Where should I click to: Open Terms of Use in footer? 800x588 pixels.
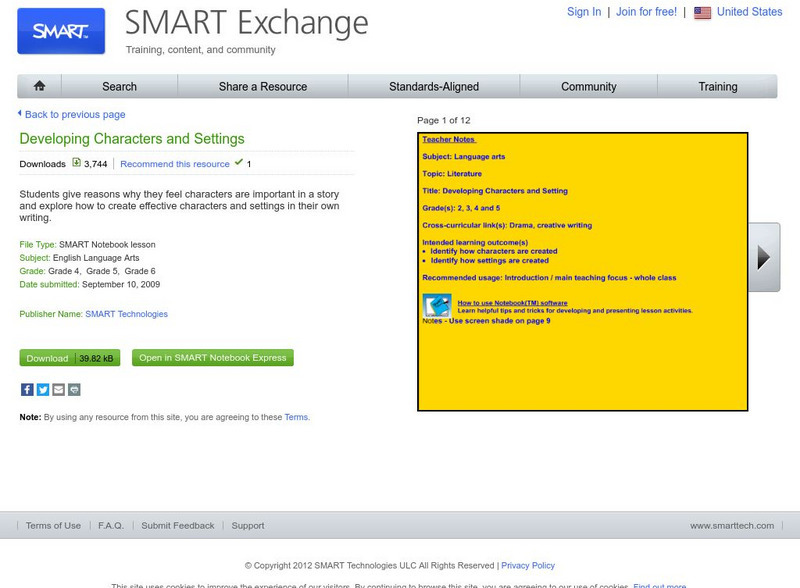pos(54,525)
